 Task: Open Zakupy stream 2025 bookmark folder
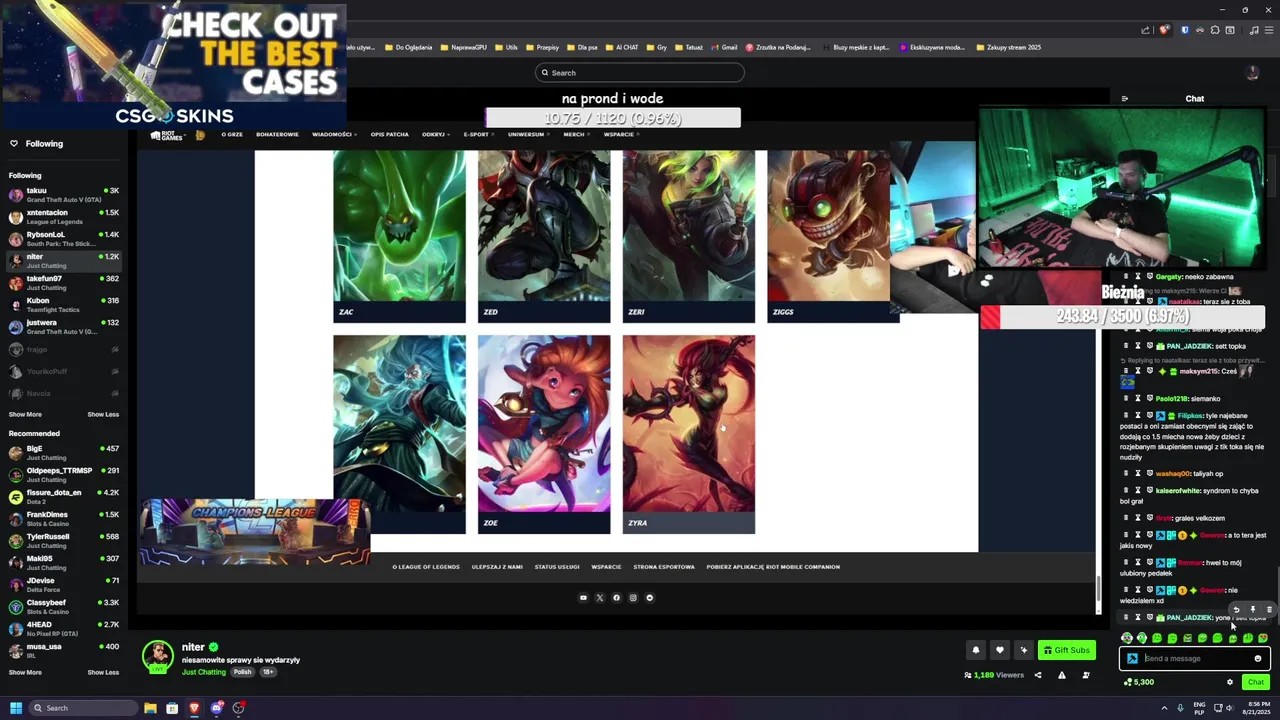(x=1009, y=47)
